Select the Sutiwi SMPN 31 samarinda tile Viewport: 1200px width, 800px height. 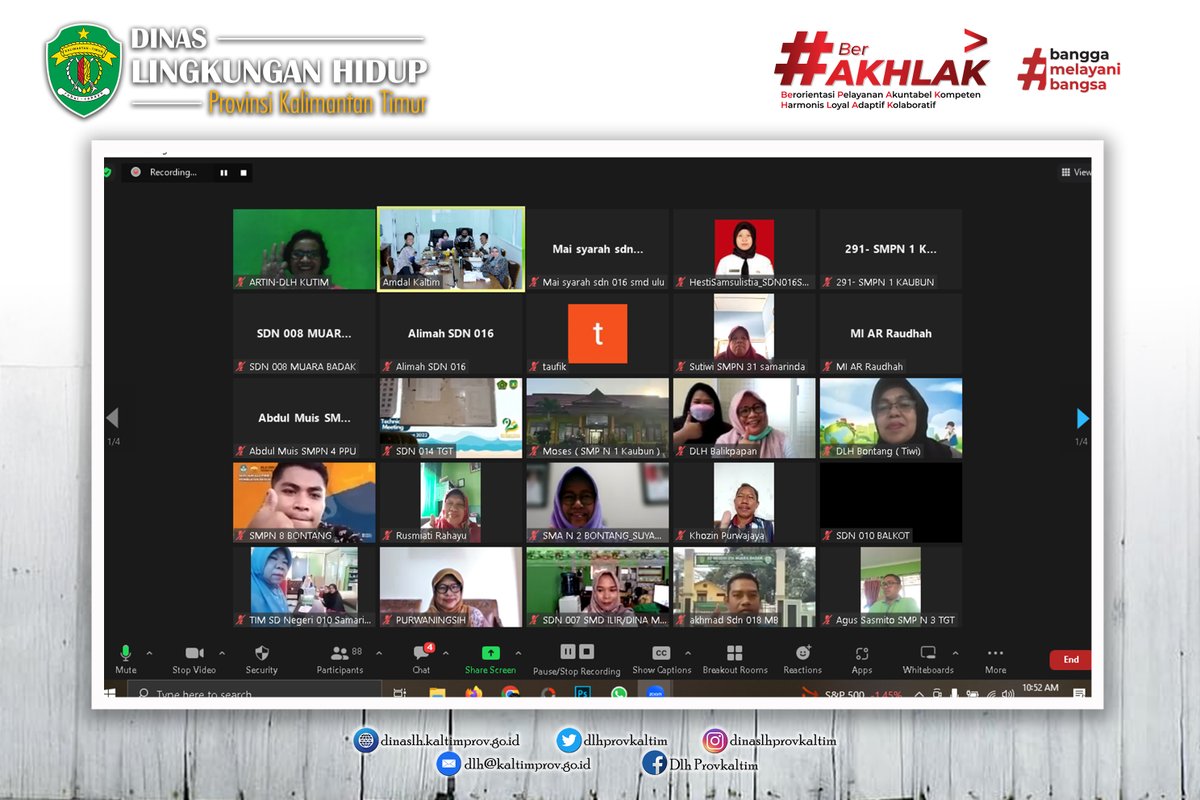click(x=743, y=334)
